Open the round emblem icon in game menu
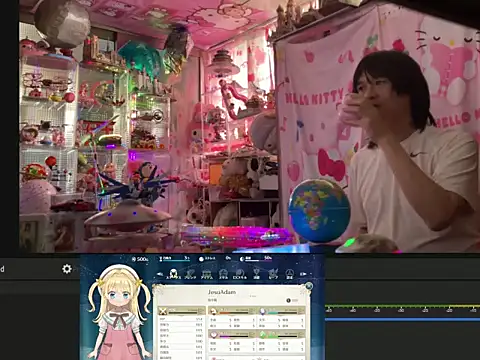This screenshot has width=480, height=360. [240, 274]
